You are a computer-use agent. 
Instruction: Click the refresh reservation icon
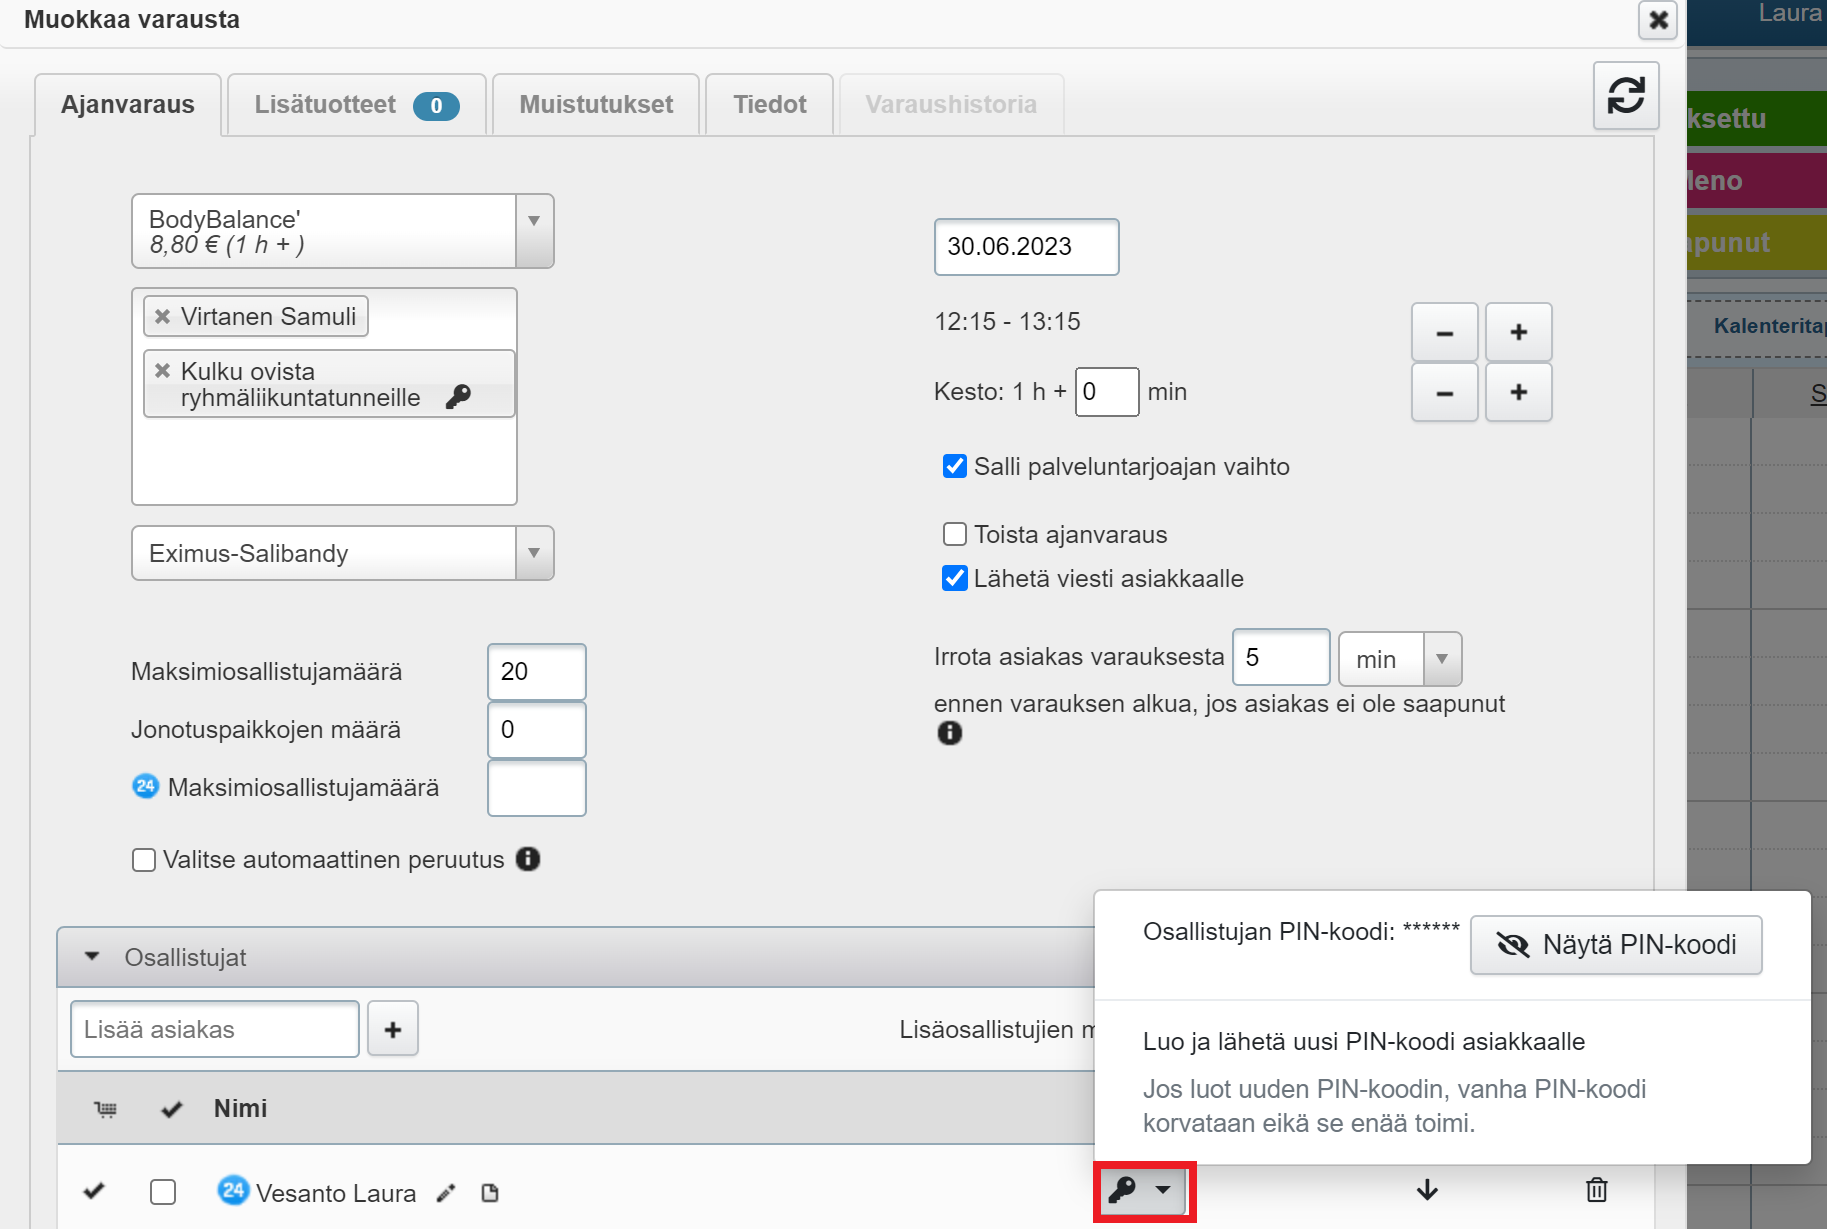coord(1625,96)
